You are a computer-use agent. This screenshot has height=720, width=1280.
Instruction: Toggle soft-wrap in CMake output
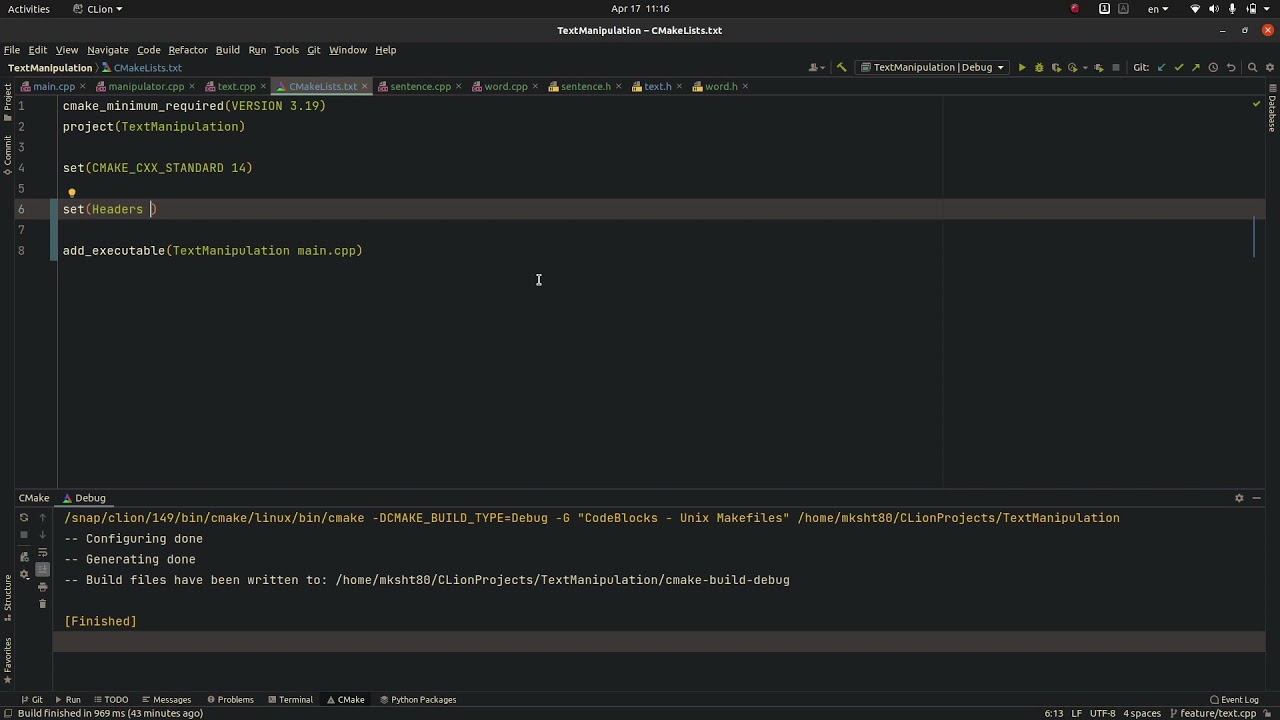point(42,553)
